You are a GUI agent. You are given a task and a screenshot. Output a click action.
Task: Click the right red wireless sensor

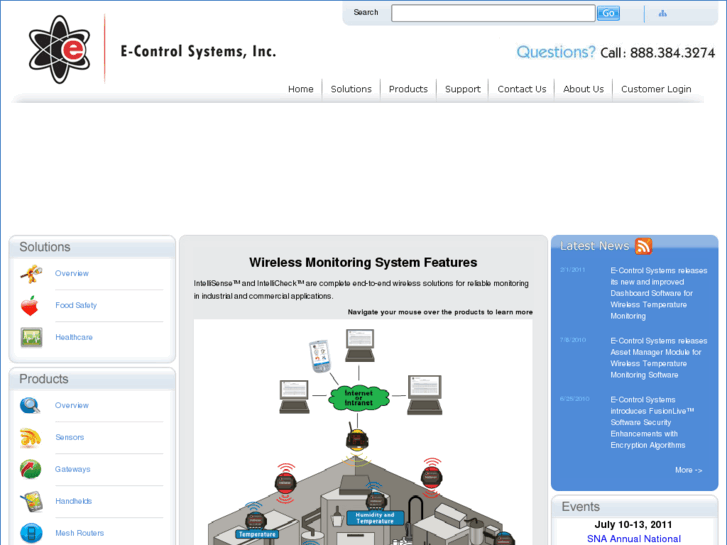(x=432, y=478)
